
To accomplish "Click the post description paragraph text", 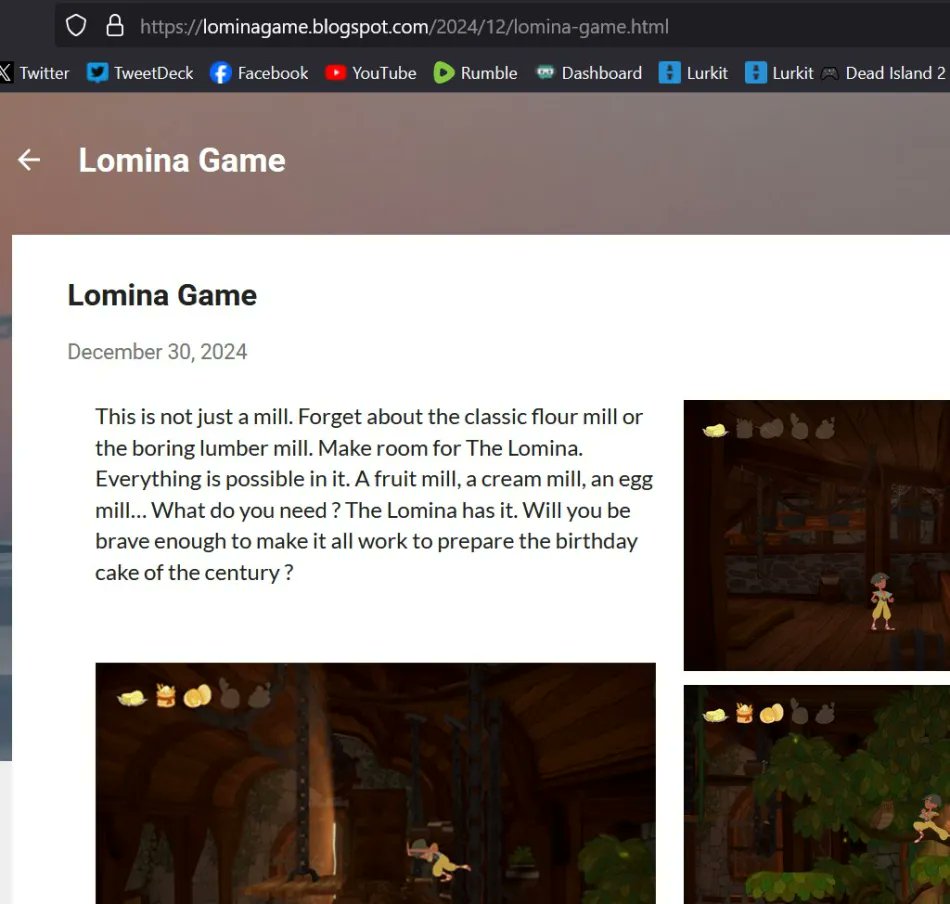I will (374, 494).
